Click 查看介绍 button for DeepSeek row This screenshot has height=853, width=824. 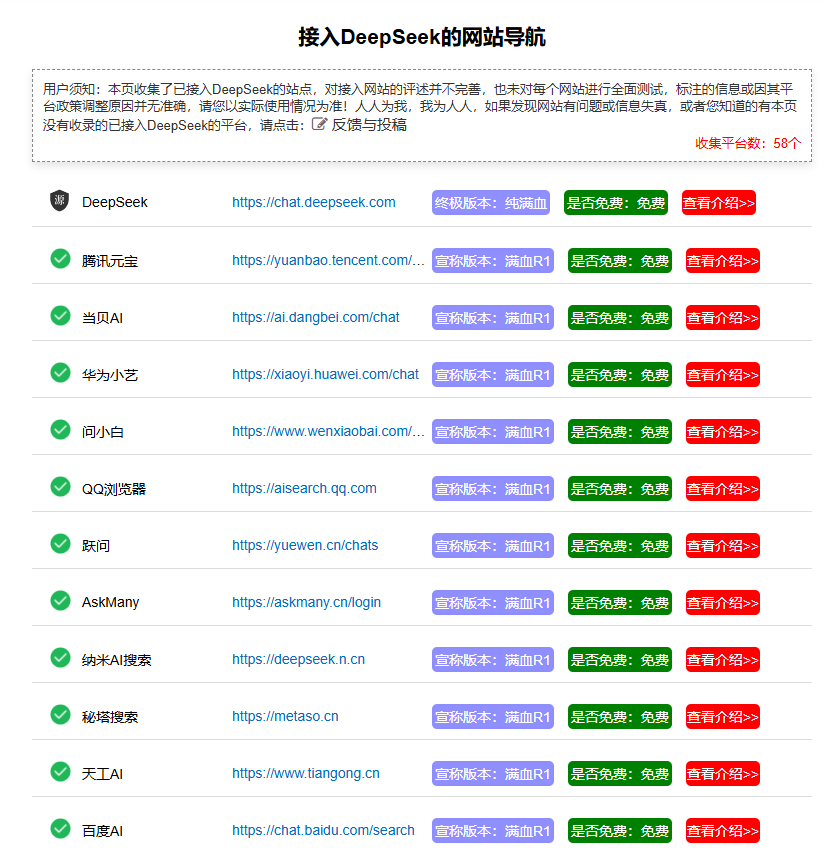tap(718, 203)
